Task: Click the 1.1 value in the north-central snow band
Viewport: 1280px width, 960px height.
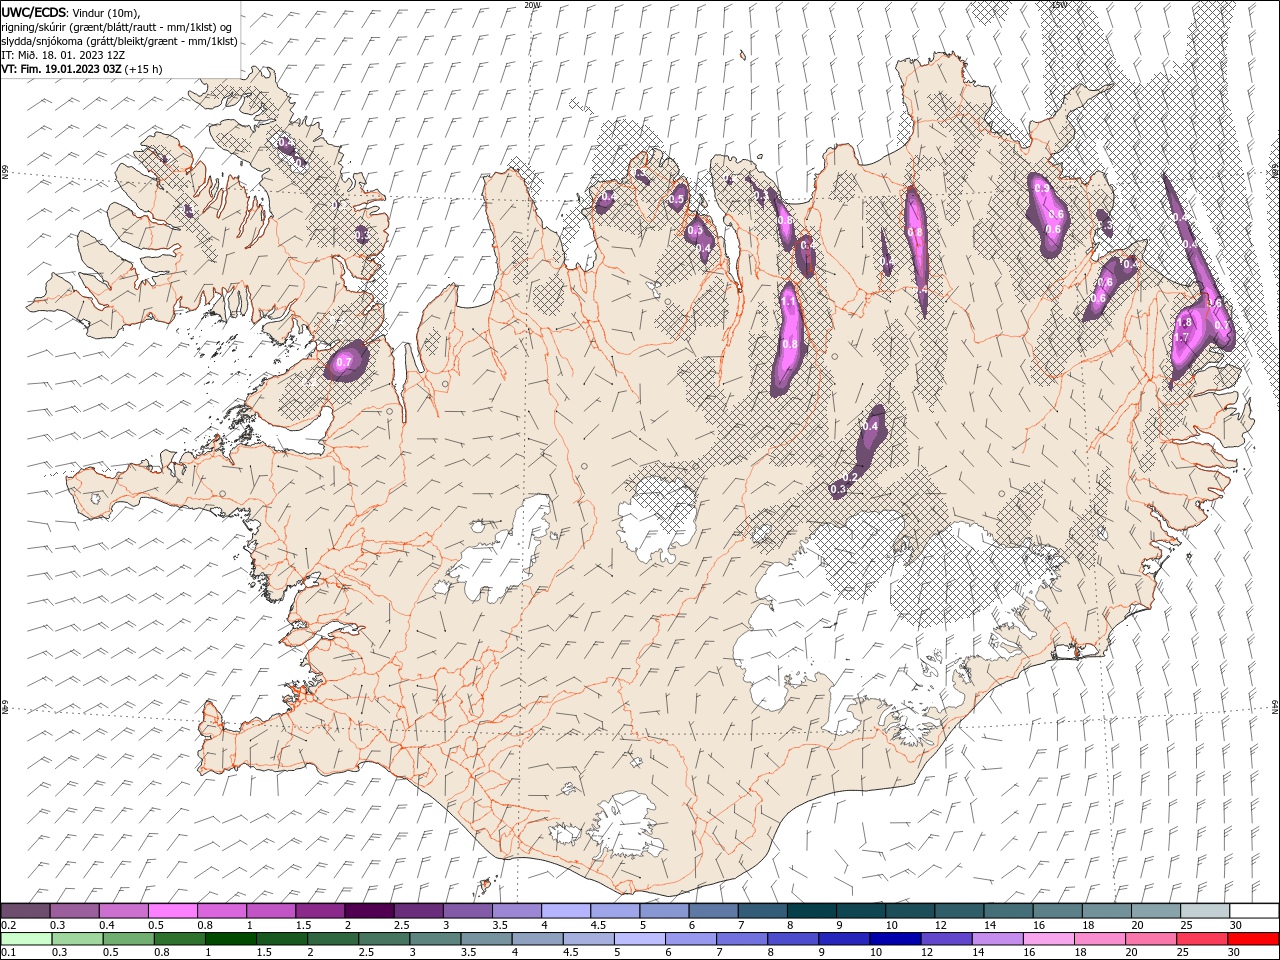Action: click(x=788, y=301)
